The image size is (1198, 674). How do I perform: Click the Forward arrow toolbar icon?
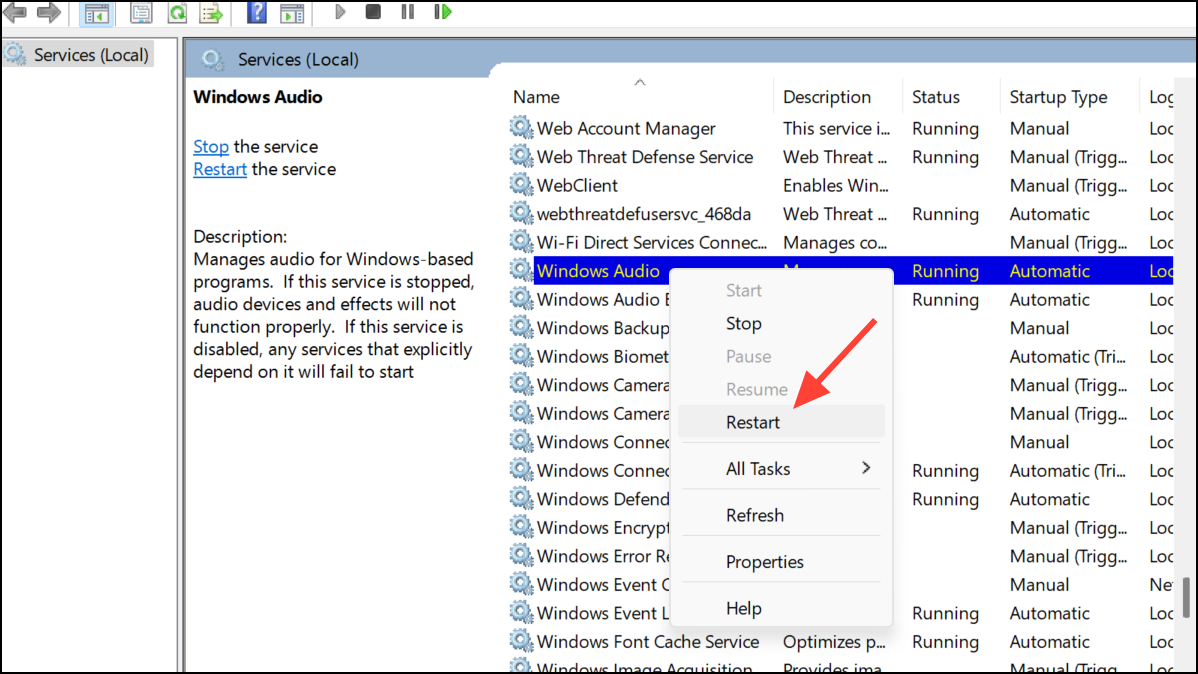pyautogui.click(x=49, y=12)
